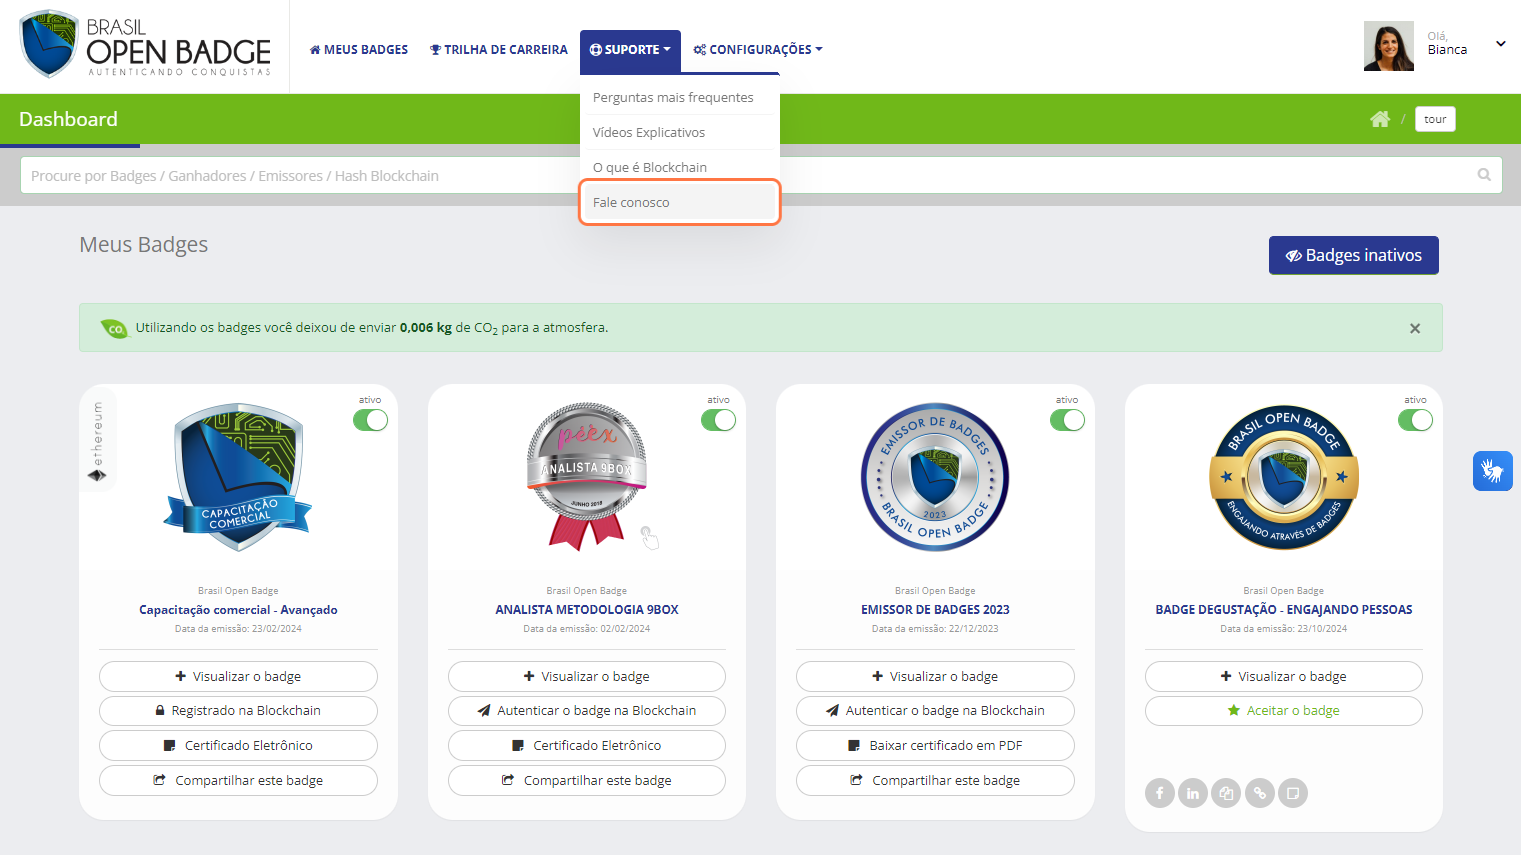Click the search magnifier icon
1521x855 pixels.
1484,175
